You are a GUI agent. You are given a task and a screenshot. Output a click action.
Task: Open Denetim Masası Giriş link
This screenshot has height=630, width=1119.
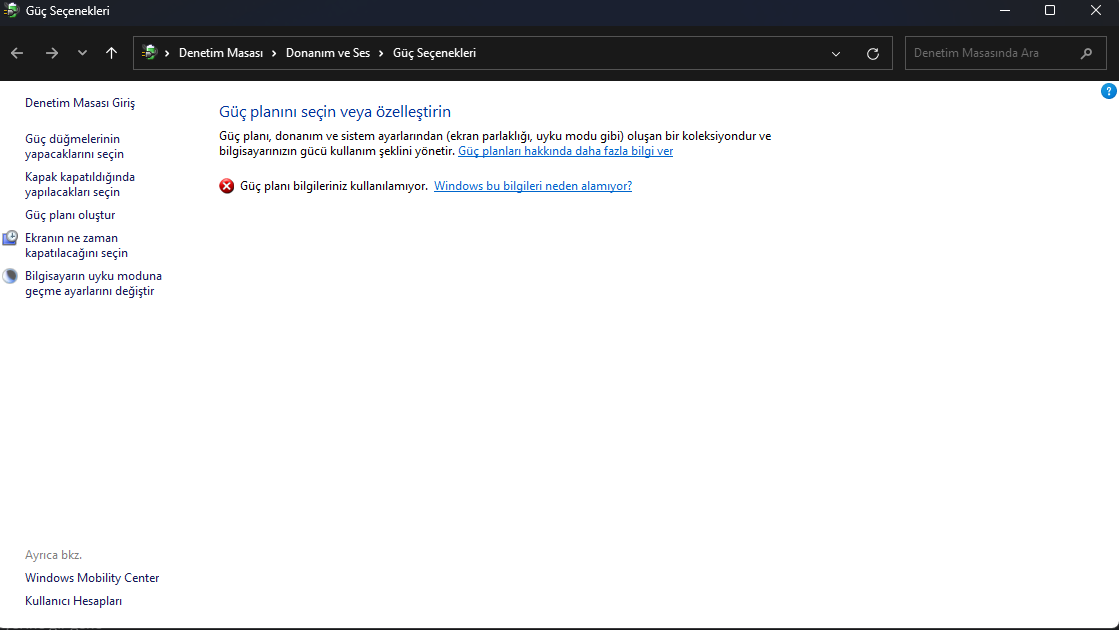click(80, 103)
